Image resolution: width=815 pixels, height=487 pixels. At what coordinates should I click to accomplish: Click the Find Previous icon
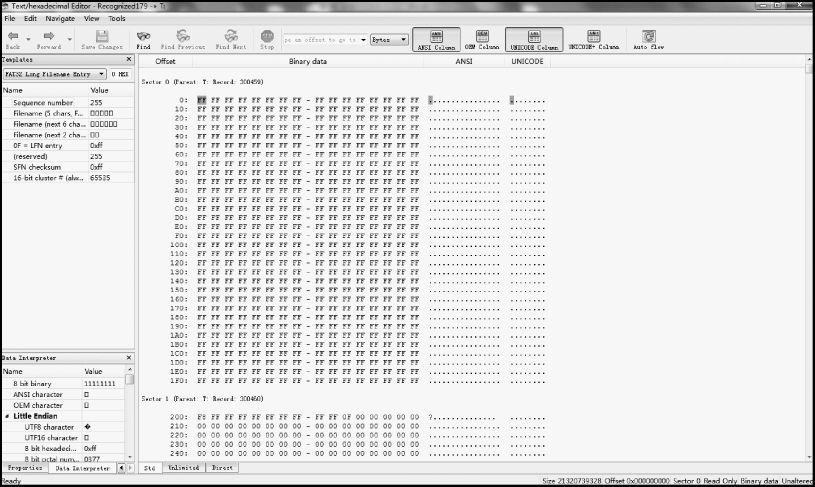point(182,36)
